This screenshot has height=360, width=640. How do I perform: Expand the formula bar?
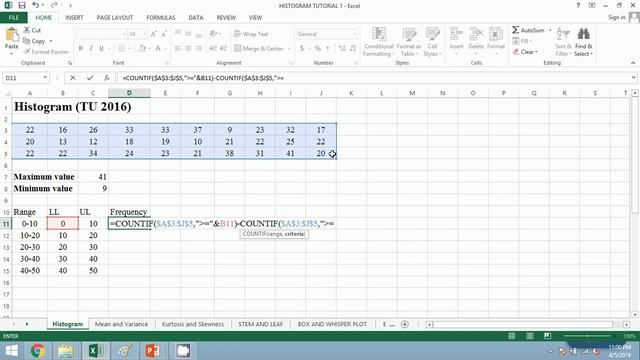click(633, 78)
